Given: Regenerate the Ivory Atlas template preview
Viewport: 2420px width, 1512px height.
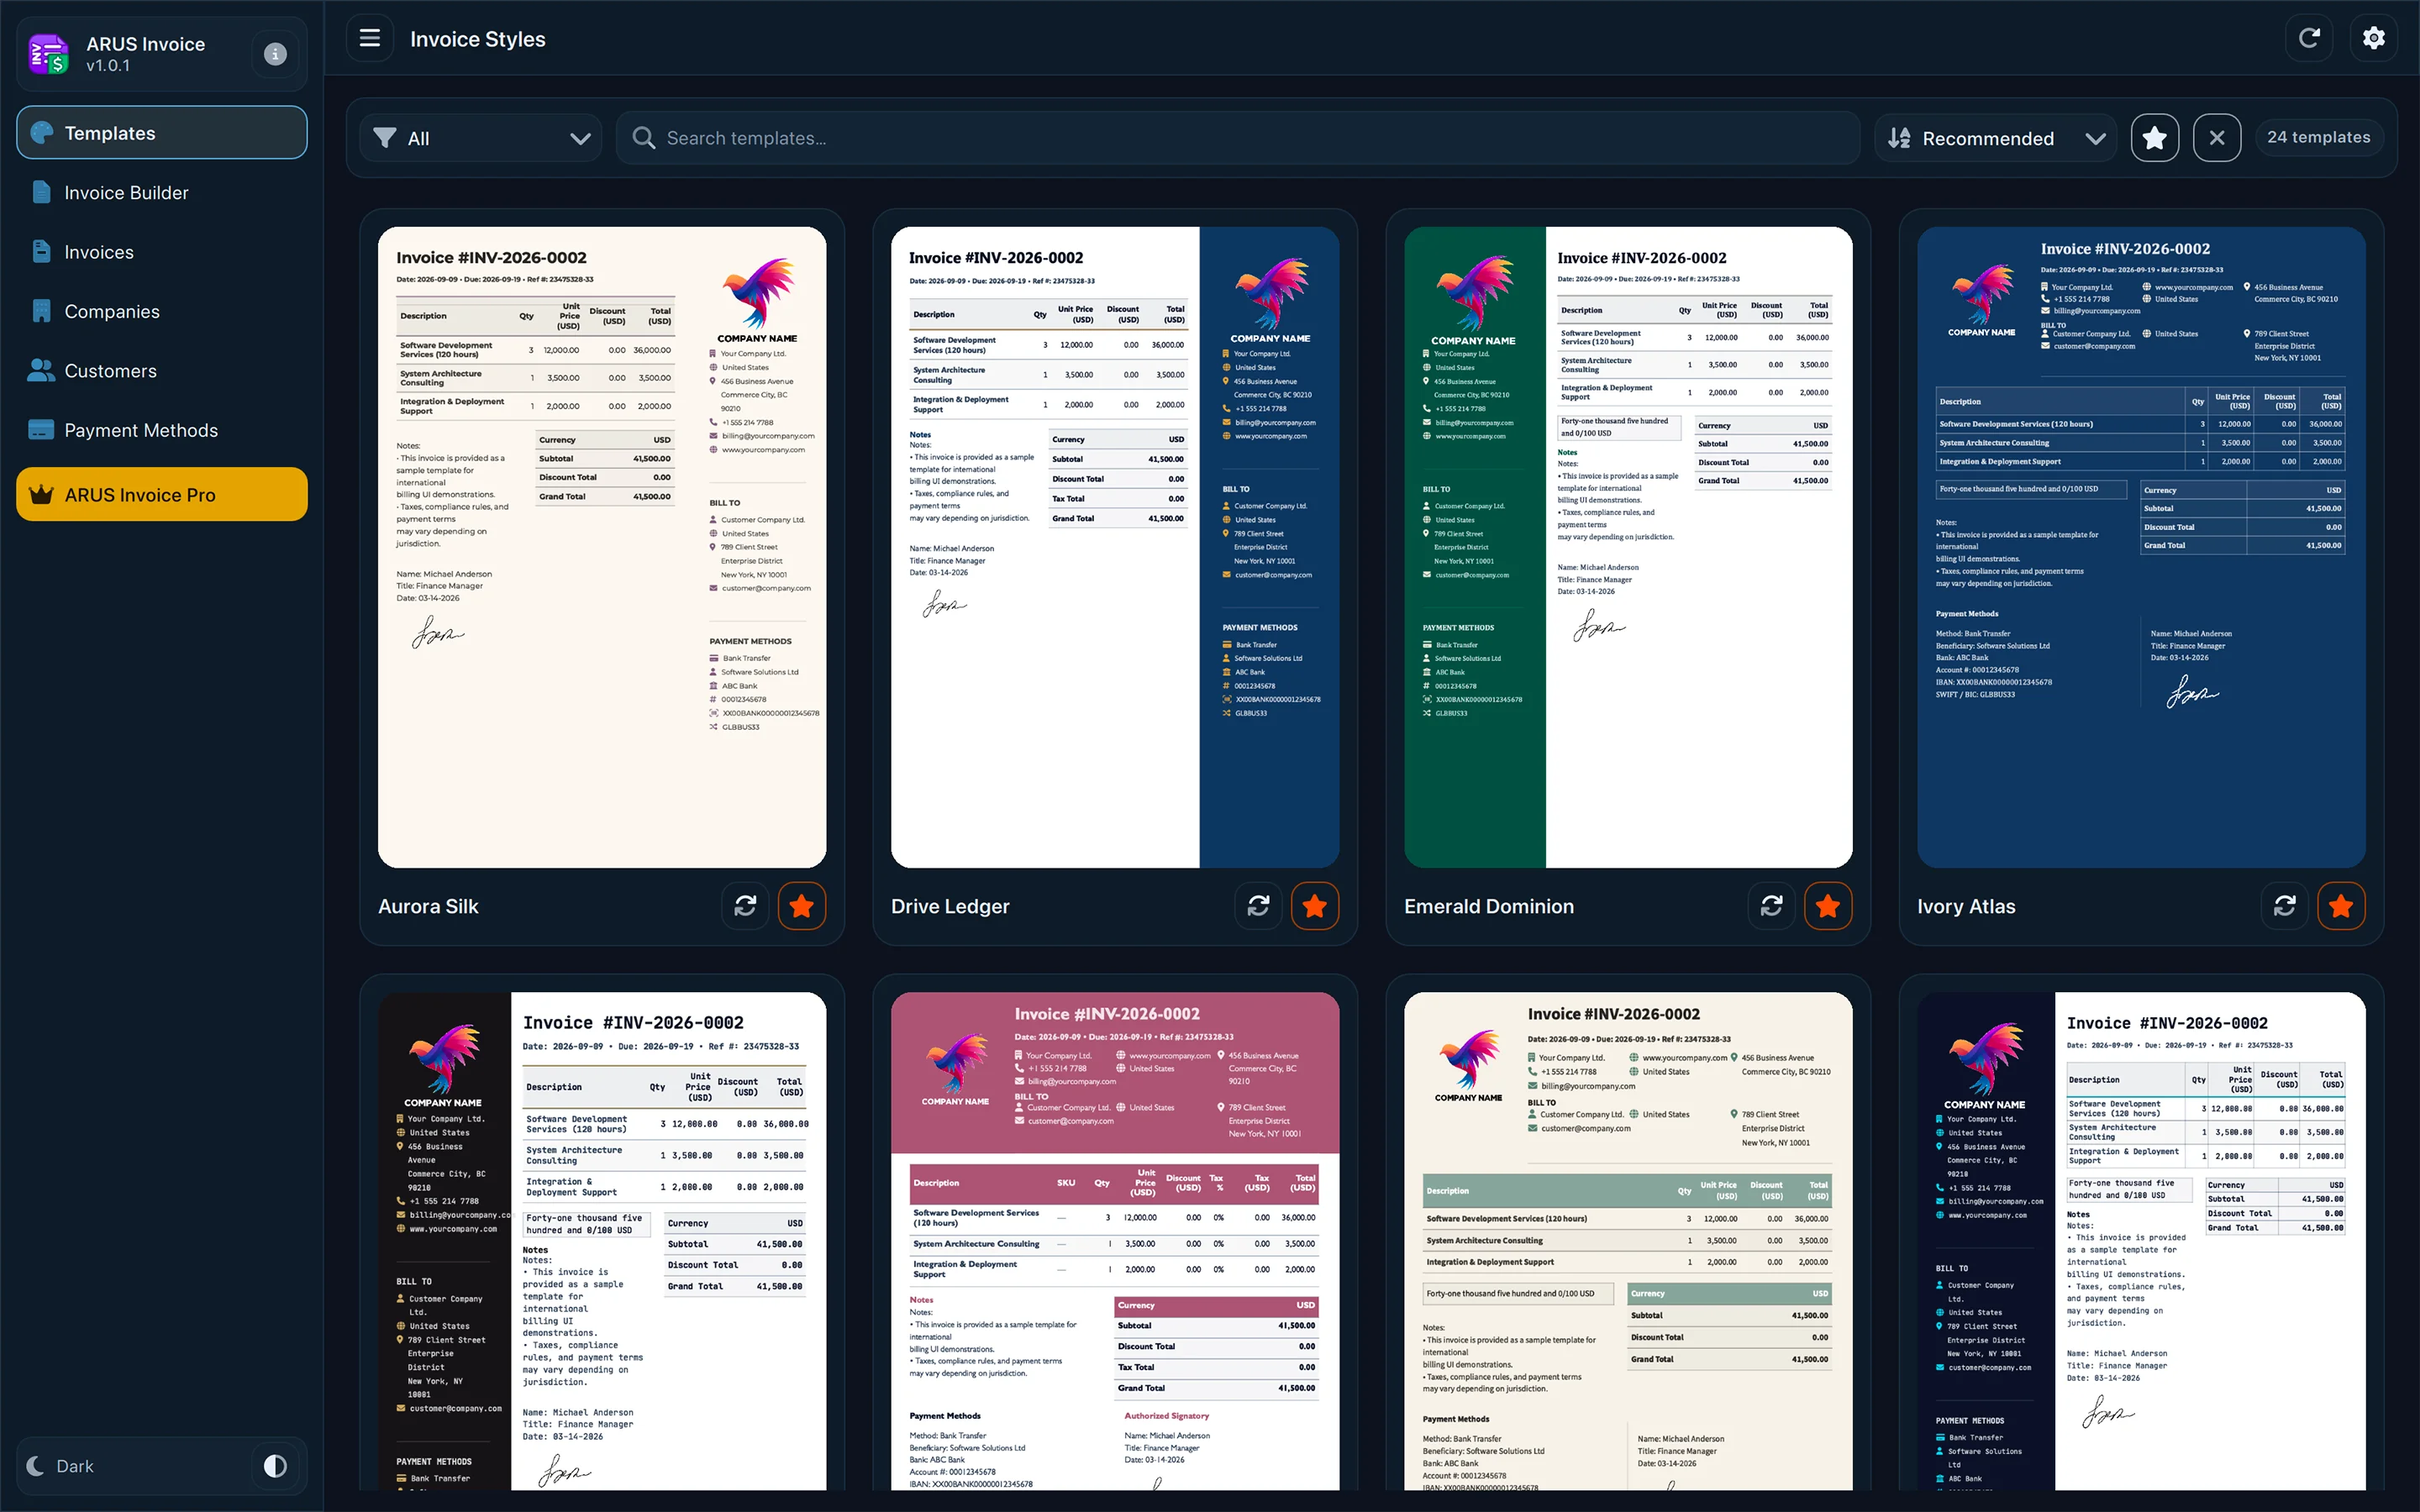Looking at the screenshot, I should [x=2285, y=905].
